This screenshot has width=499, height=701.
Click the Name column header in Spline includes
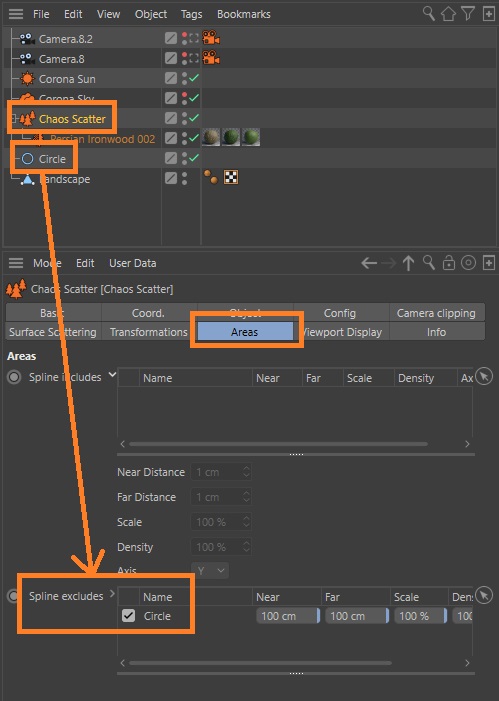click(196, 378)
